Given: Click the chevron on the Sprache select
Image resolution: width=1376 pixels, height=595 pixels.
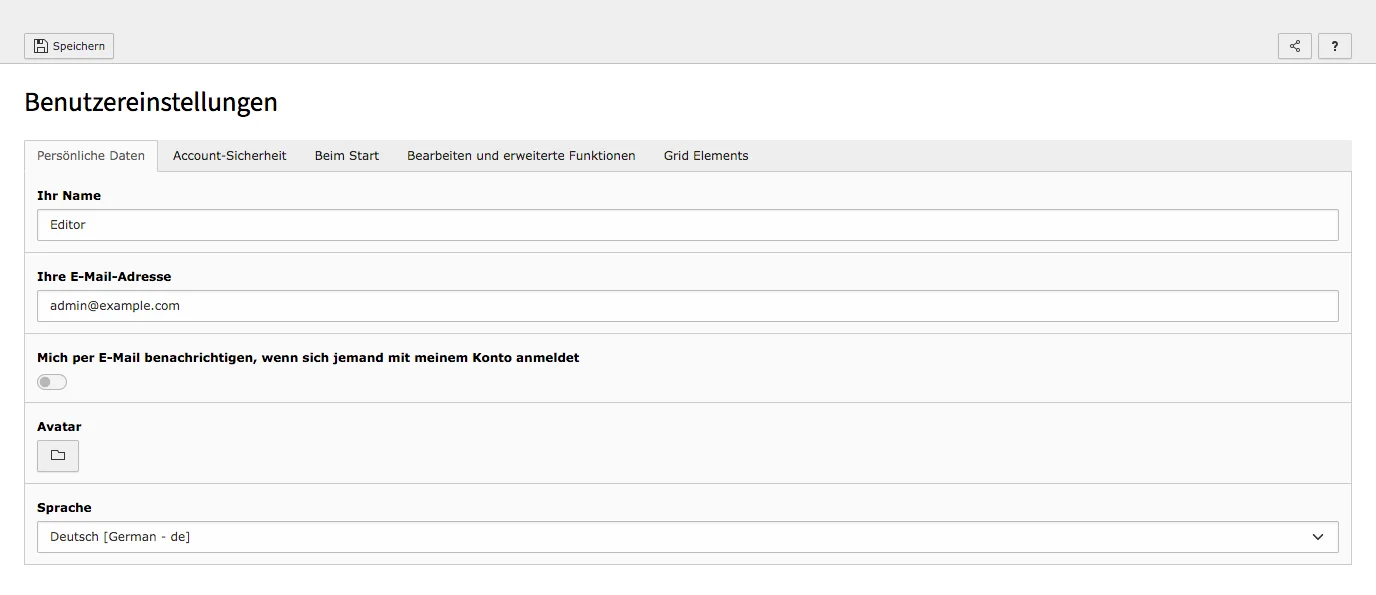Looking at the screenshot, I should (1319, 537).
